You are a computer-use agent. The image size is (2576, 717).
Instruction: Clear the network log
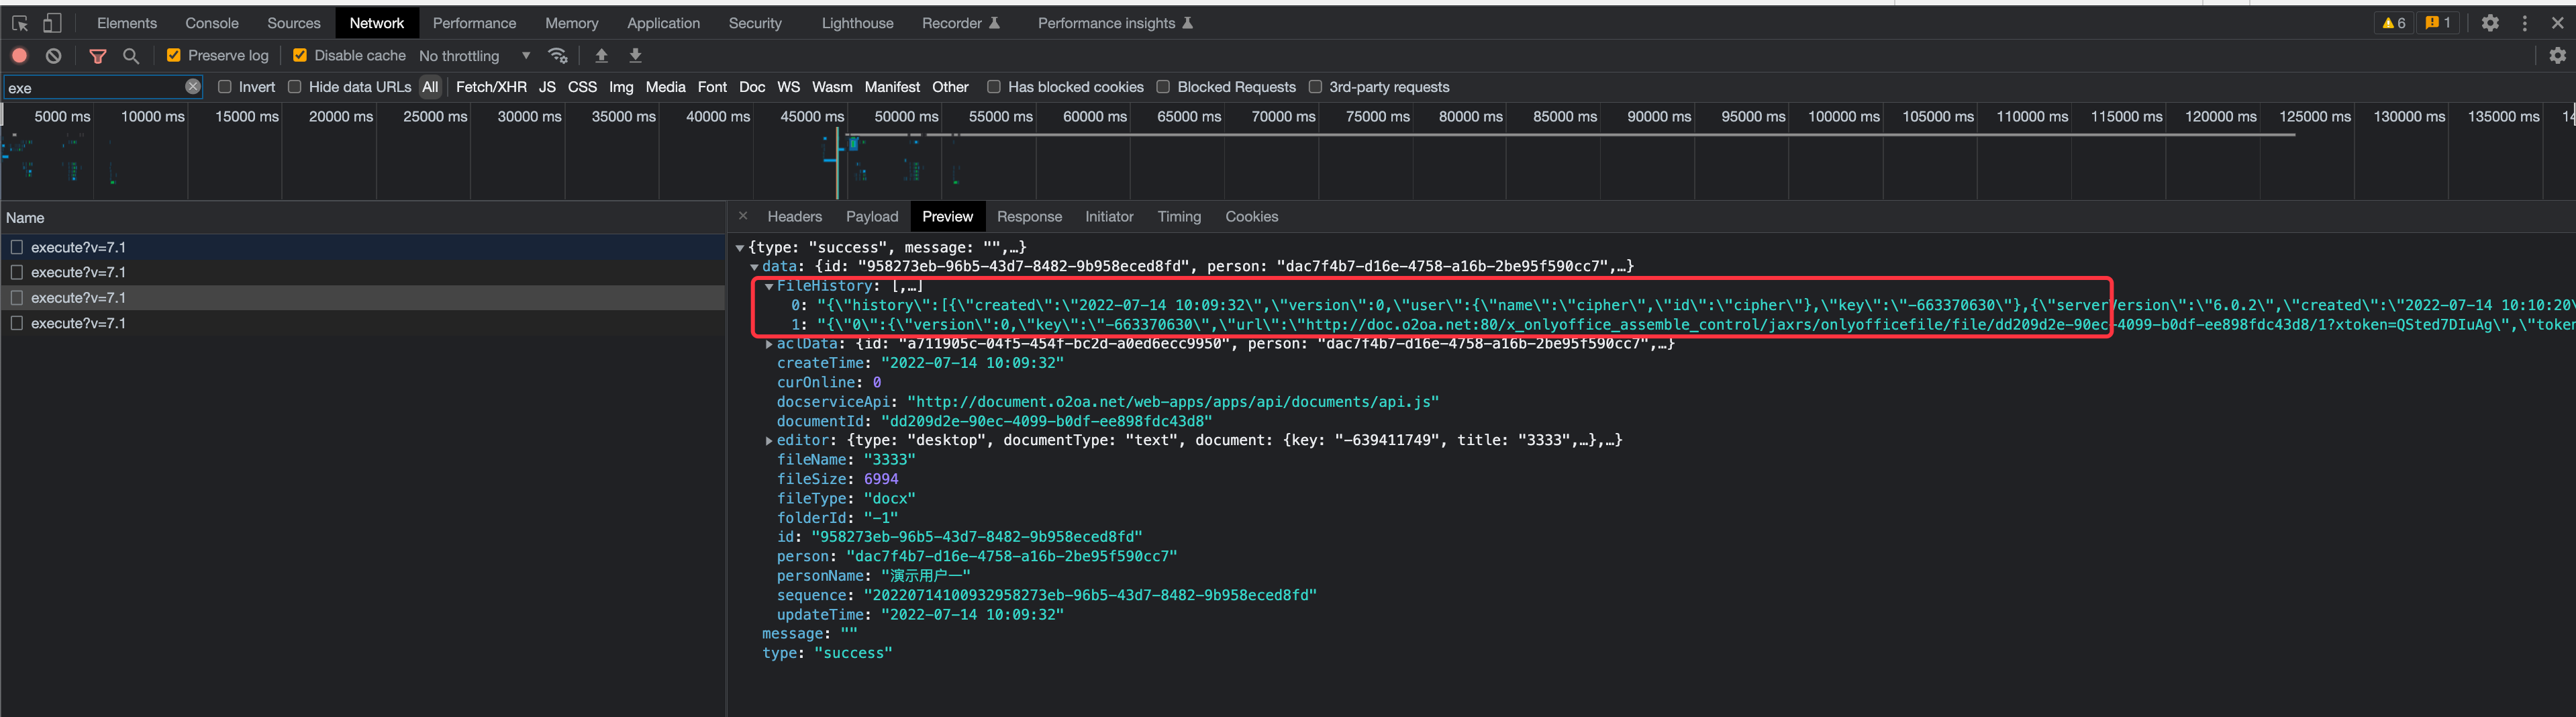tap(54, 56)
